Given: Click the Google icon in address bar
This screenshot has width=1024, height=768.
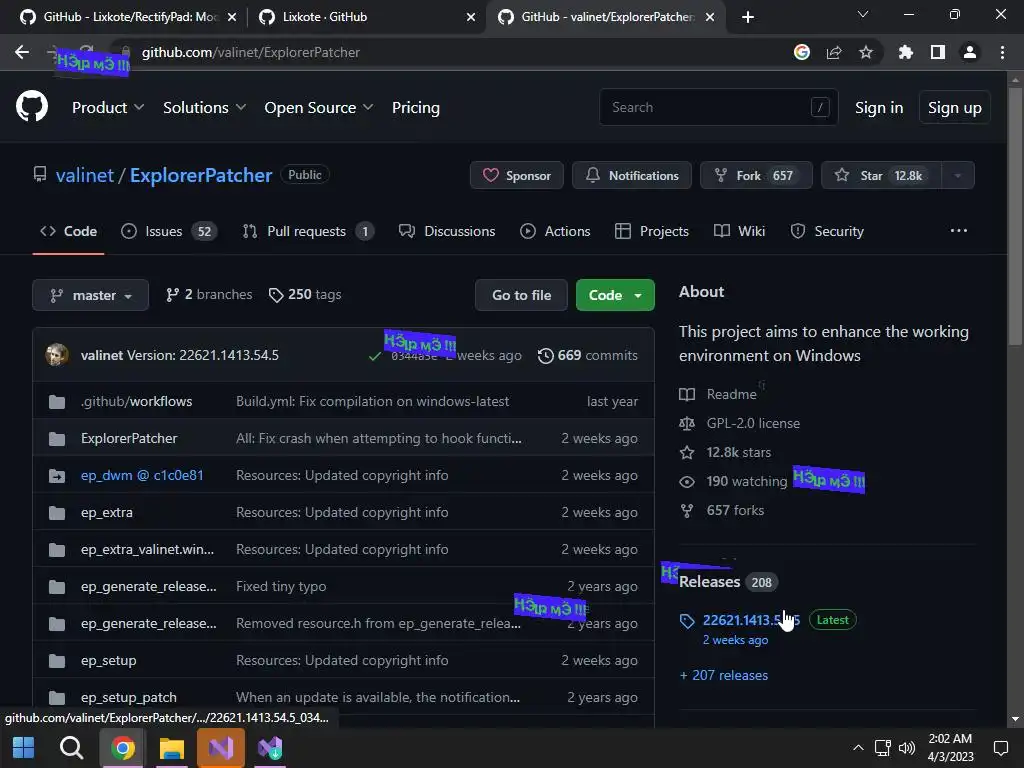Looking at the screenshot, I should pyautogui.click(x=802, y=52).
